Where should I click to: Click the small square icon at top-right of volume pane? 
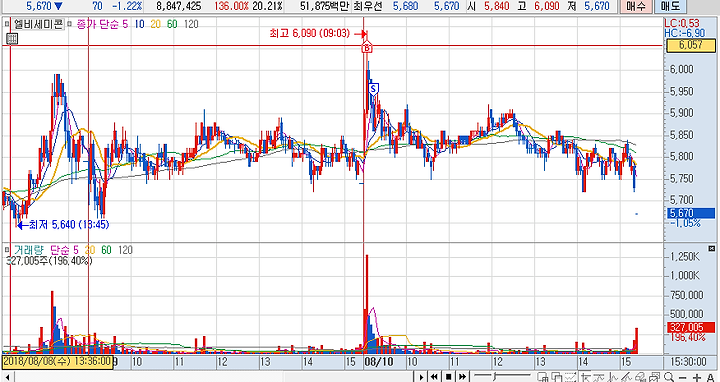coord(712,248)
